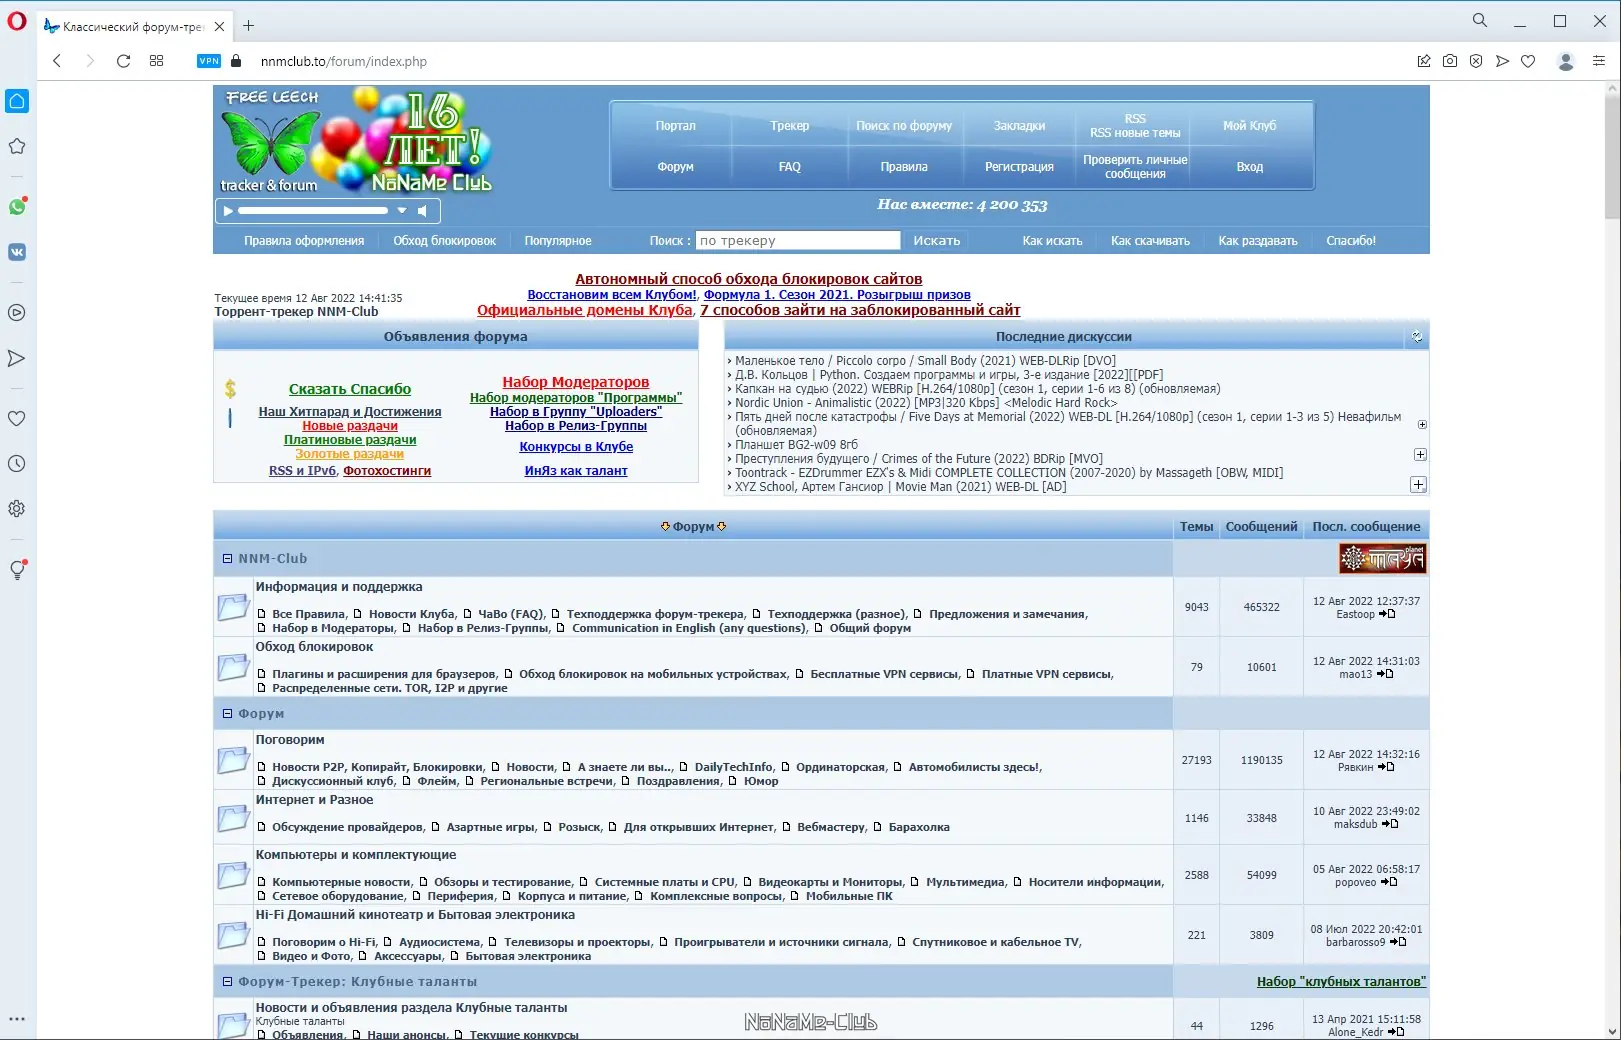This screenshot has width=1621, height=1040.
Task: Expand discussions list largest plus button
Action: [x=1418, y=485]
